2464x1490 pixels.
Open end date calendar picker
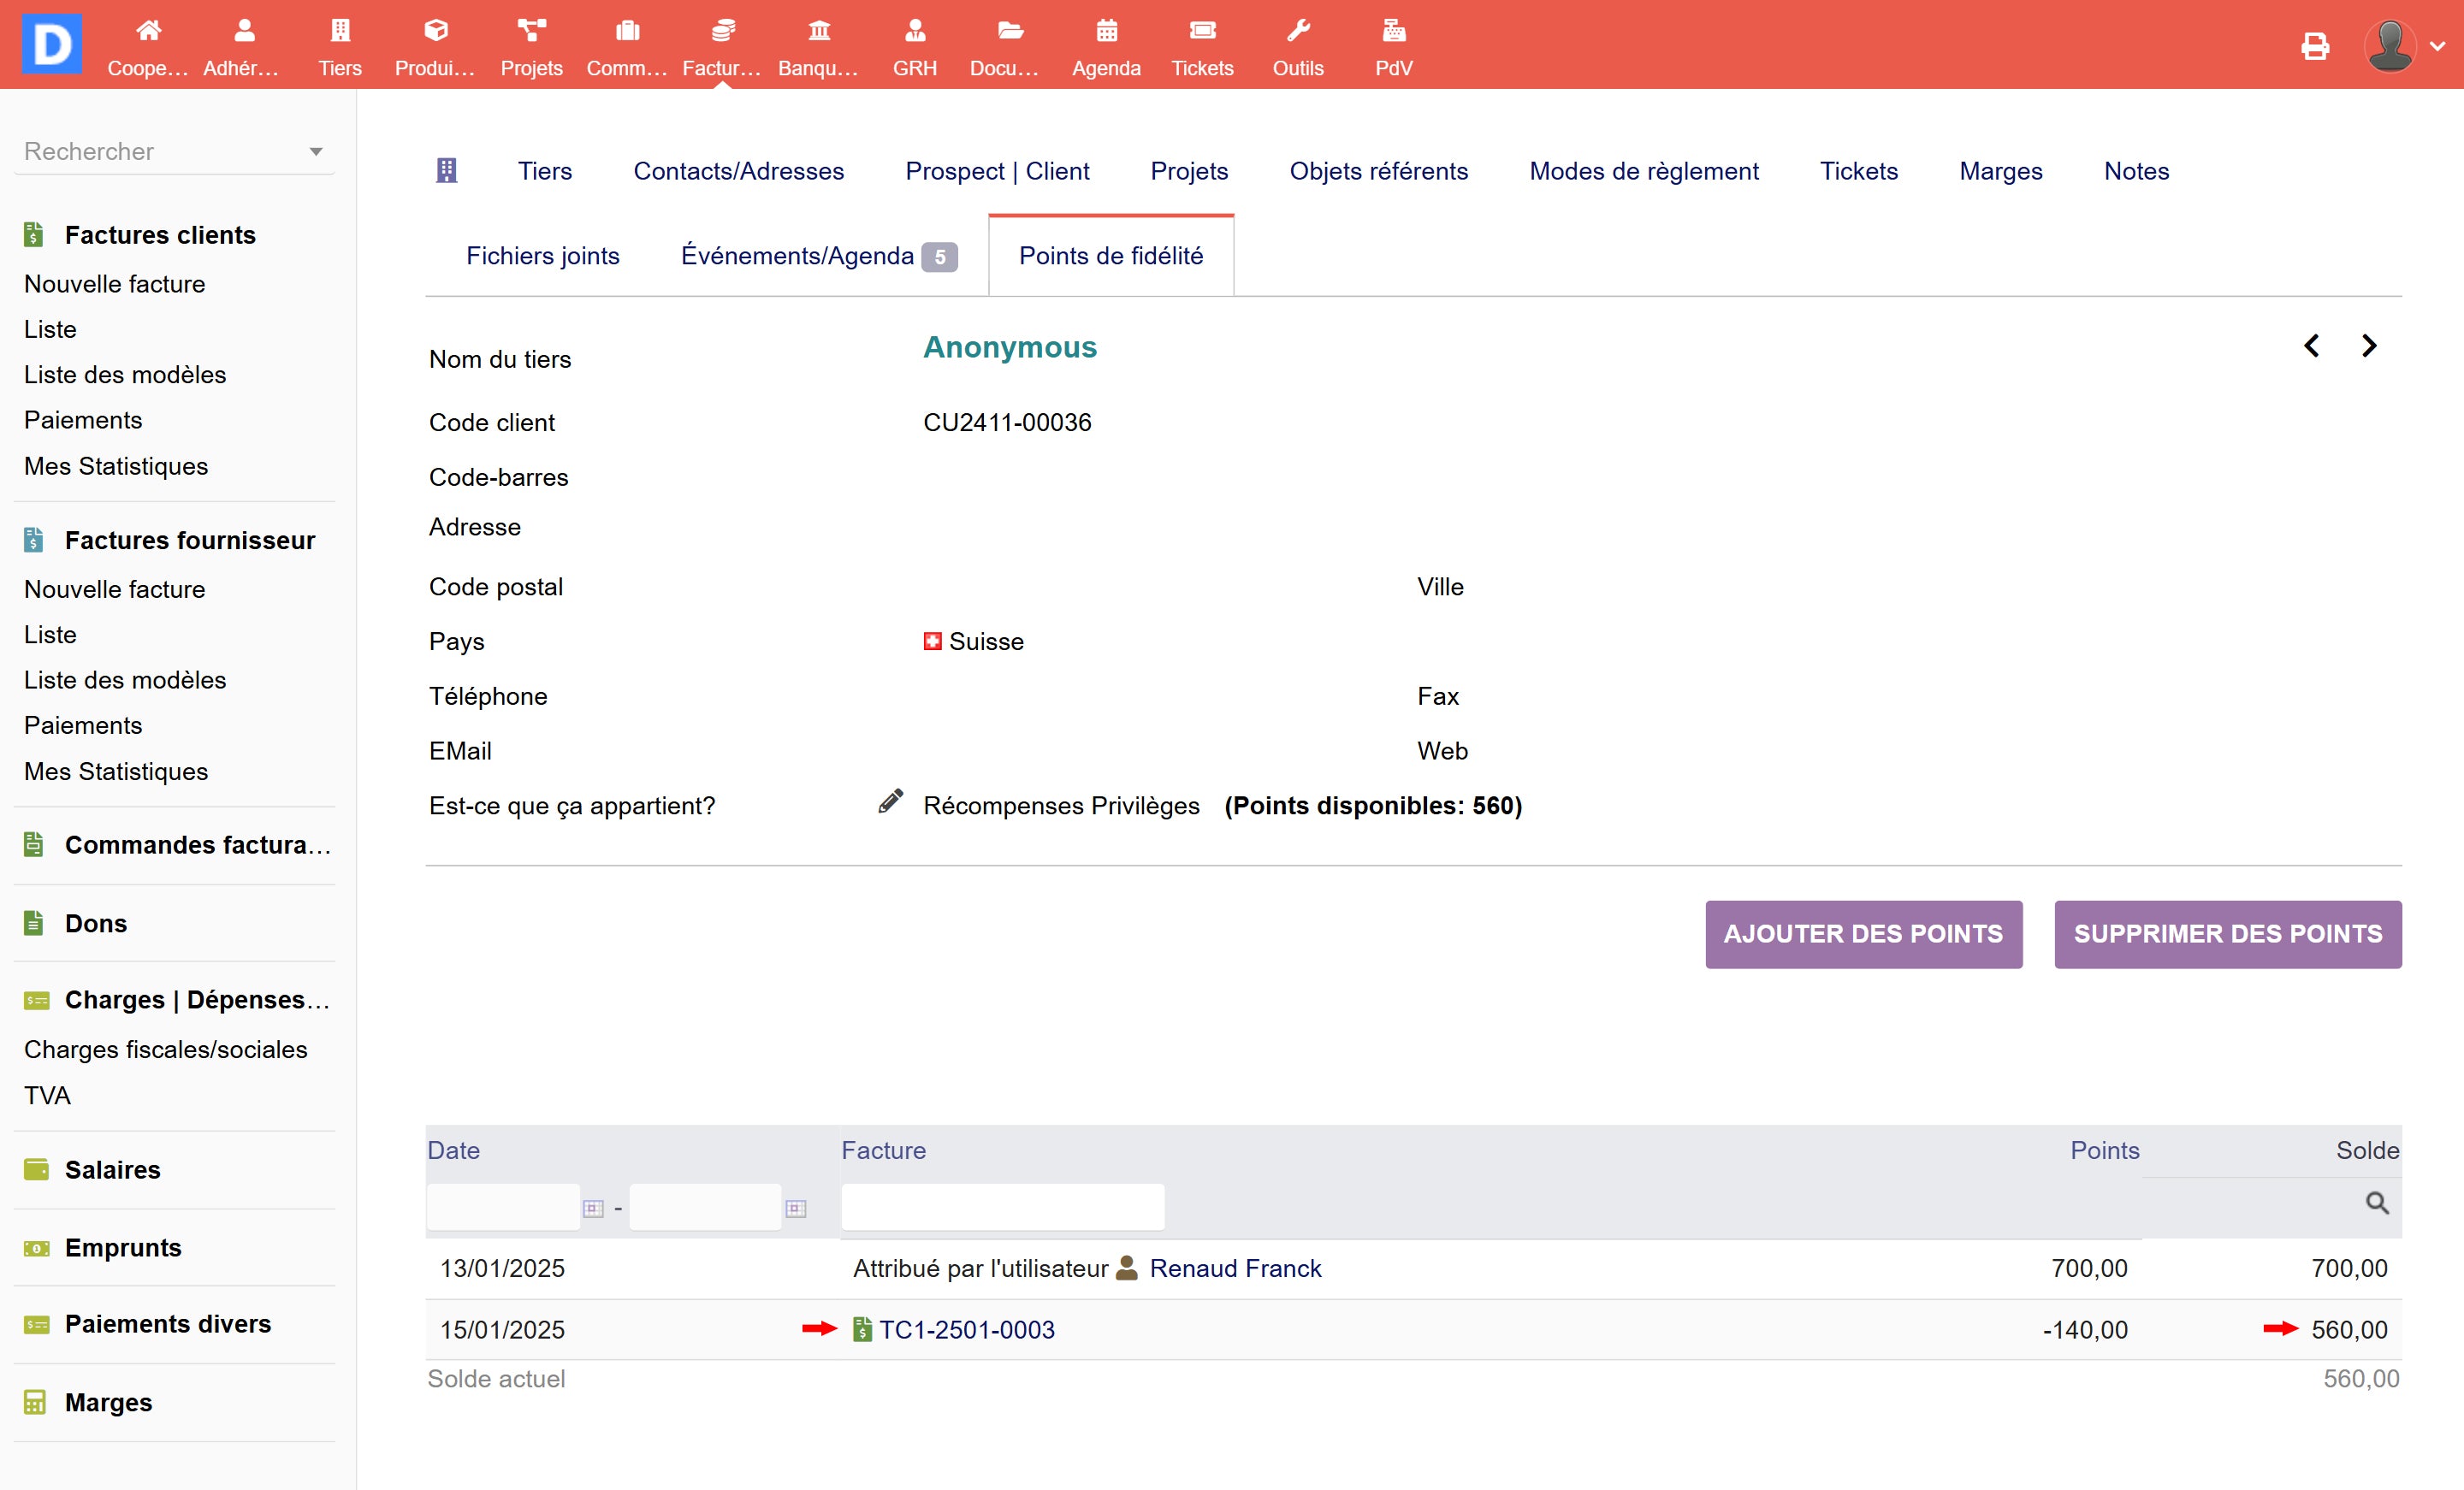tap(796, 1208)
